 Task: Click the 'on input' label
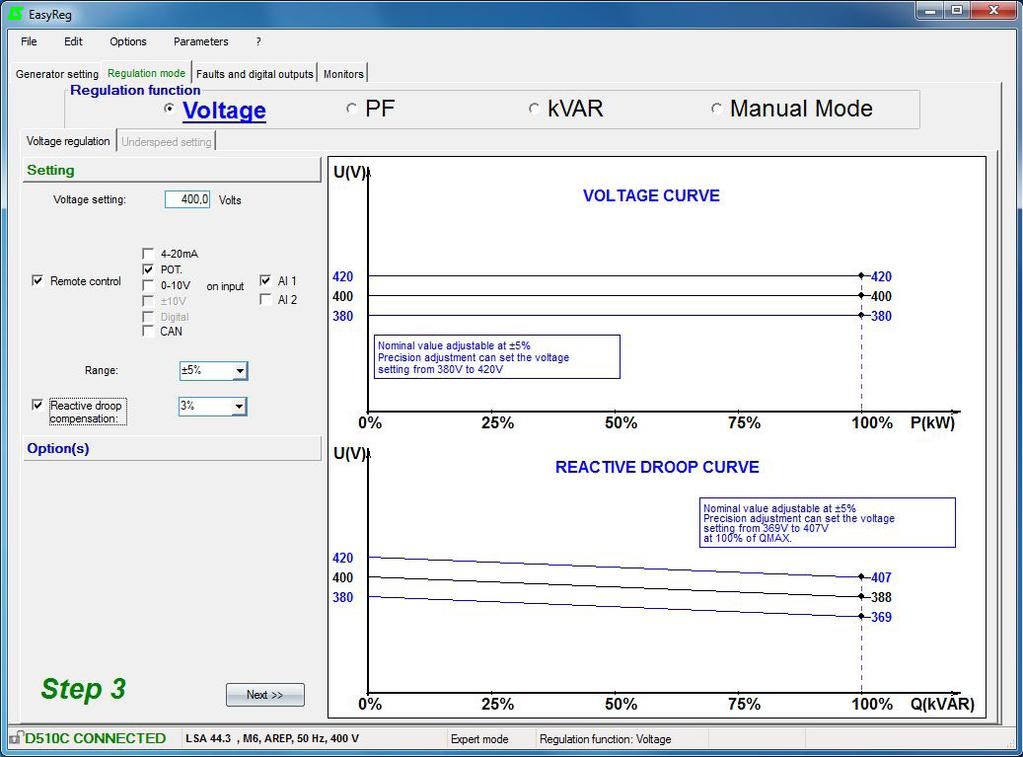(225, 286)
